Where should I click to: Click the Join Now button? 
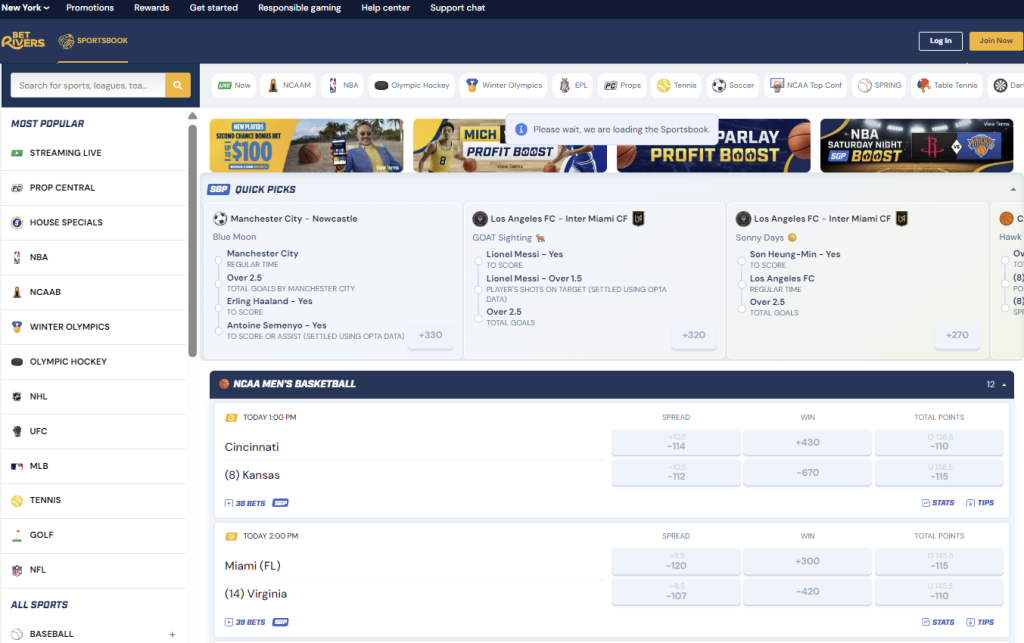tap(995, 41)
